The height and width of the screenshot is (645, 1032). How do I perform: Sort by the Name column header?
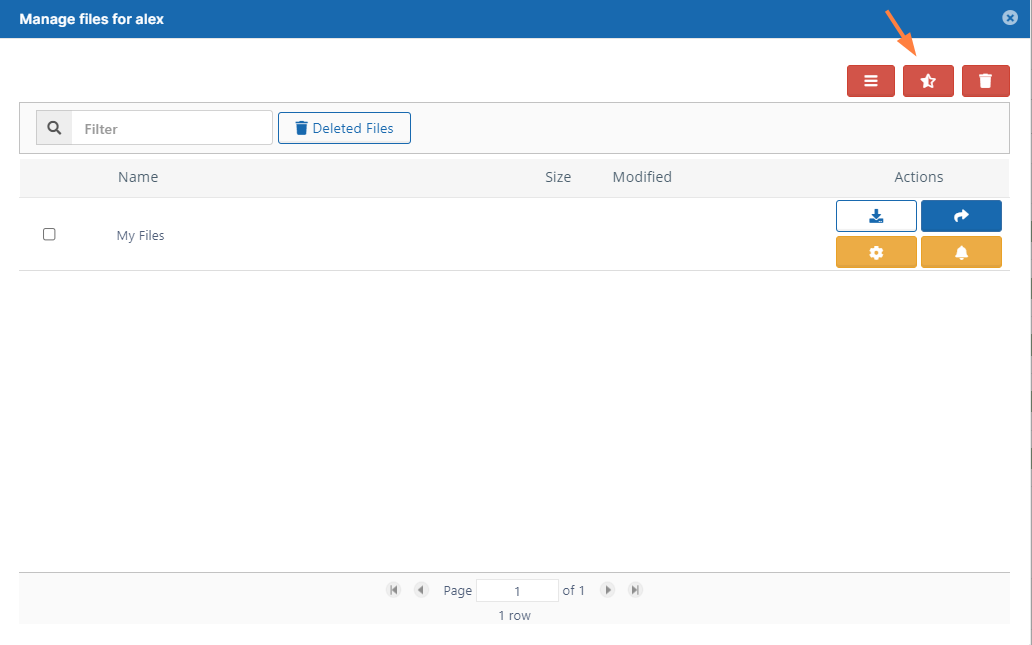(x=138, y=177)
